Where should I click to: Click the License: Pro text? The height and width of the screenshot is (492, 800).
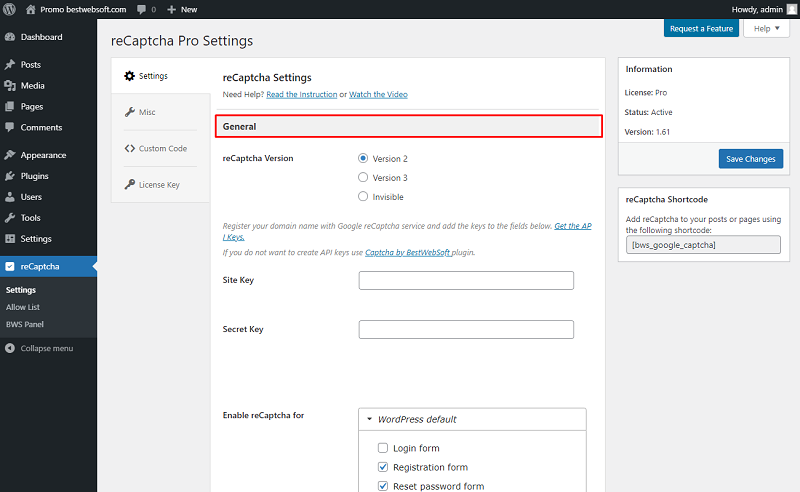coord(645,92)
